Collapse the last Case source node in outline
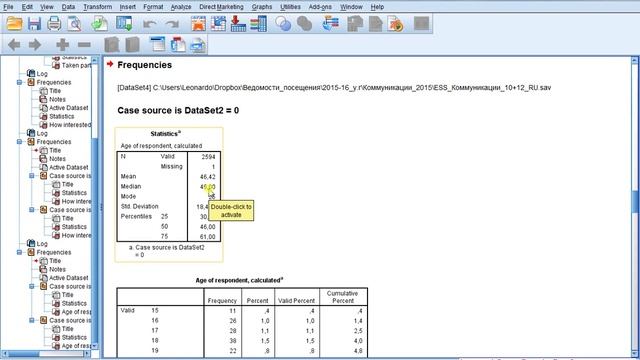This screenshot has height=360, width=640. (x=31, y=320)
